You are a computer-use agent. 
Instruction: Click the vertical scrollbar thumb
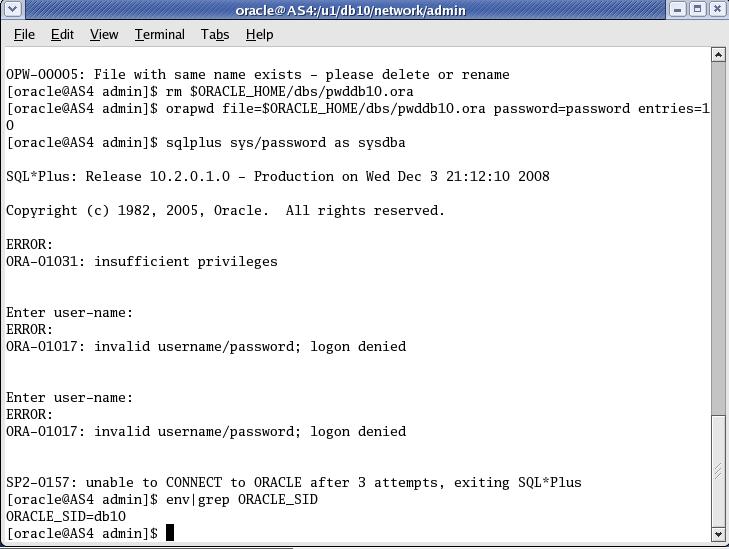point(719,468)
